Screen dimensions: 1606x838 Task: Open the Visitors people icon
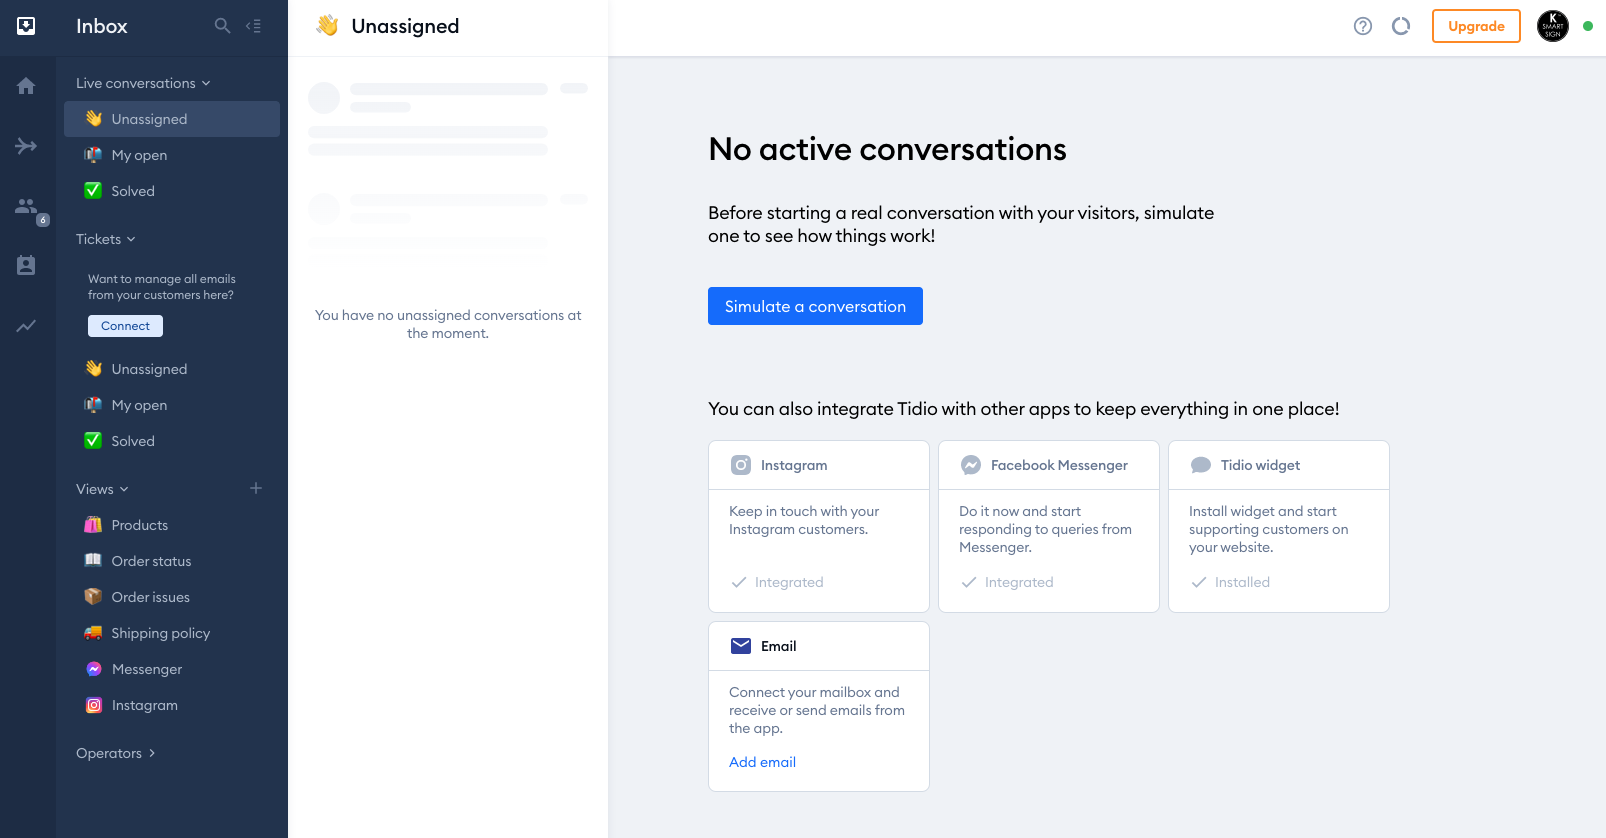point(26,206)
